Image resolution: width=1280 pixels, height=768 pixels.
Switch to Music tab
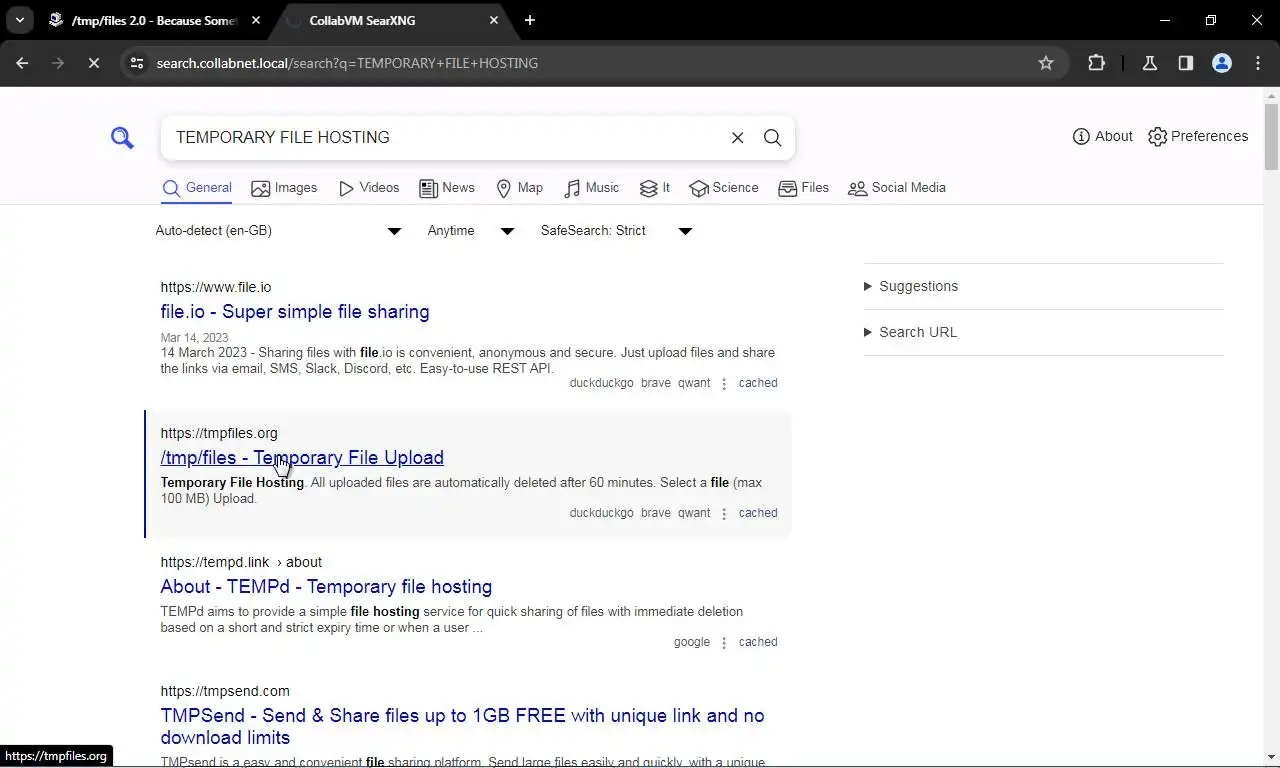click(x=591, y=188)
